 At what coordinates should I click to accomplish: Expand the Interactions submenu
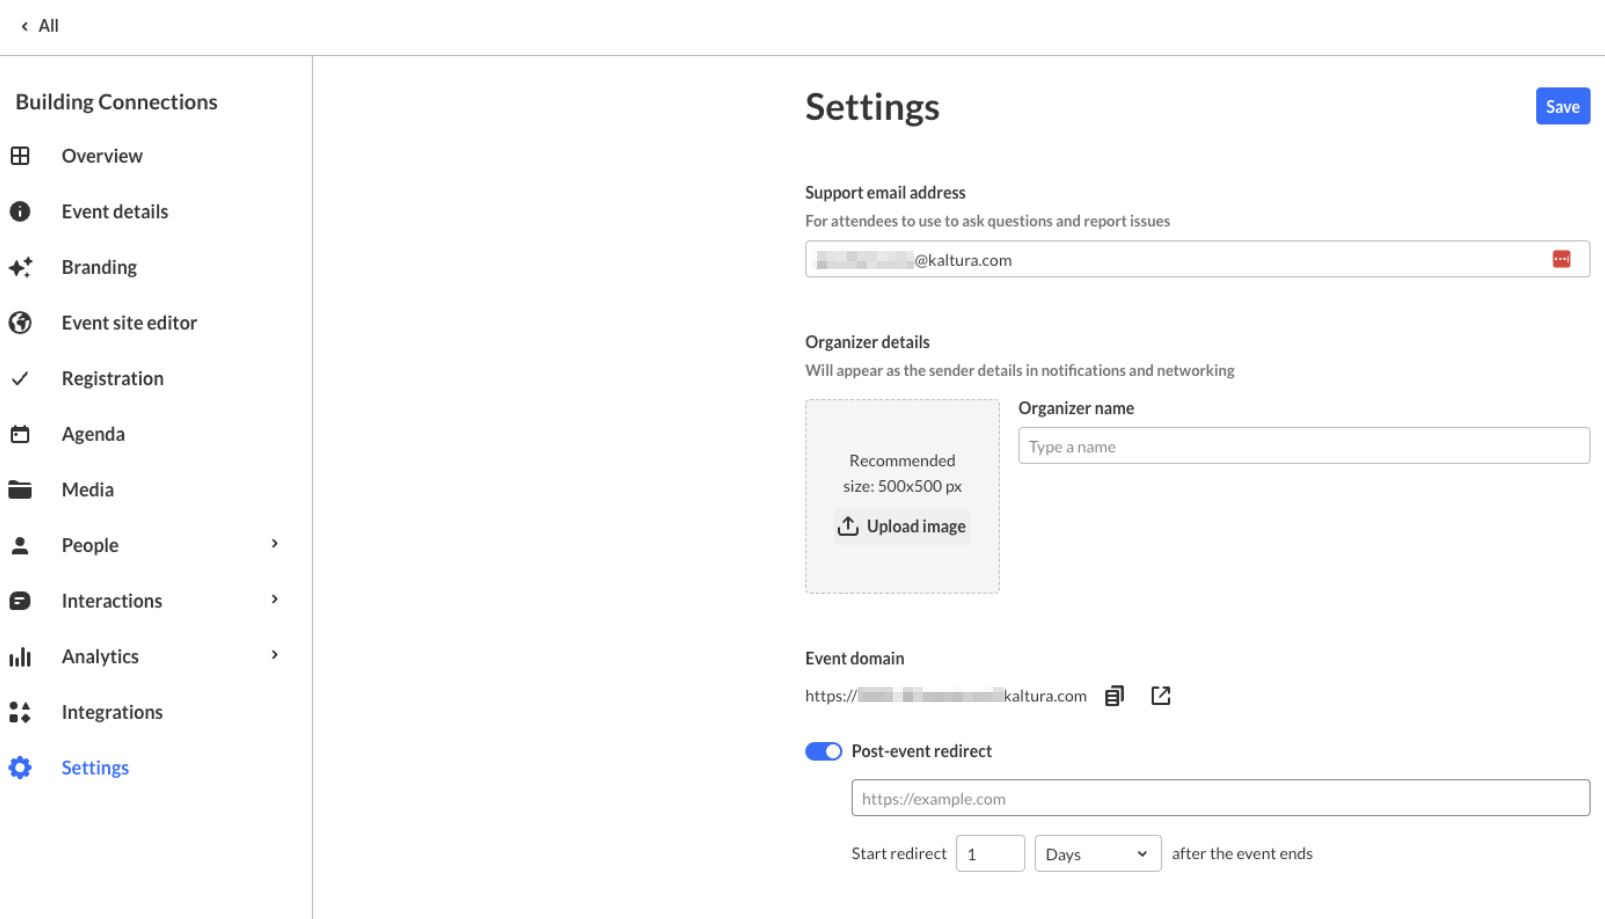click(275, 600)
